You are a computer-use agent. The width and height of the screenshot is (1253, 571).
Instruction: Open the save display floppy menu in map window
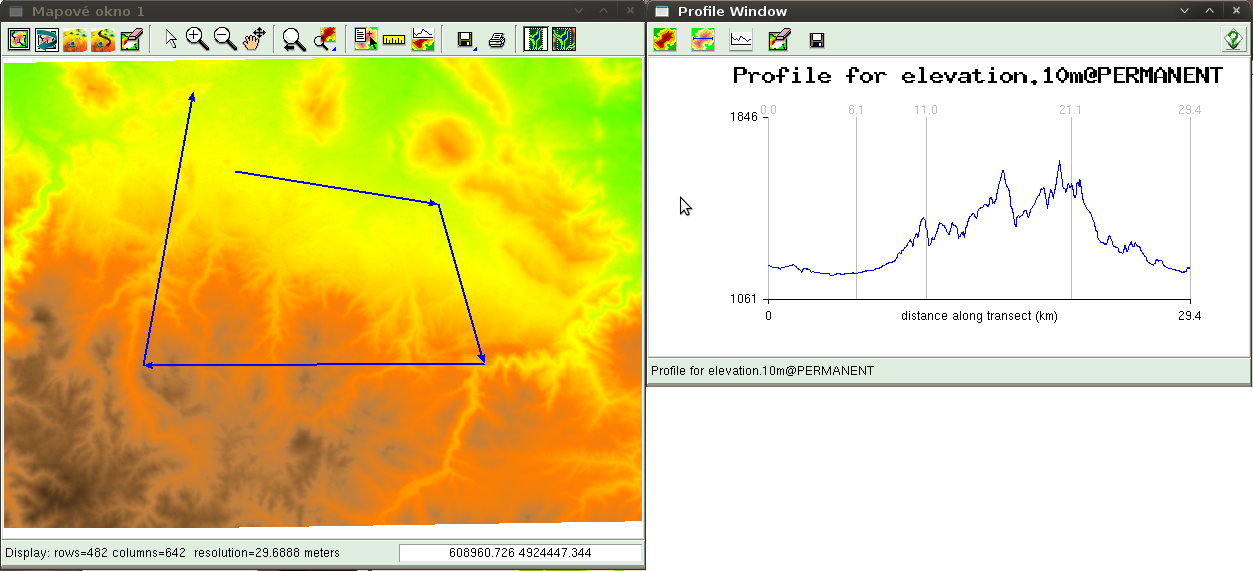click(x=465, y=39)
